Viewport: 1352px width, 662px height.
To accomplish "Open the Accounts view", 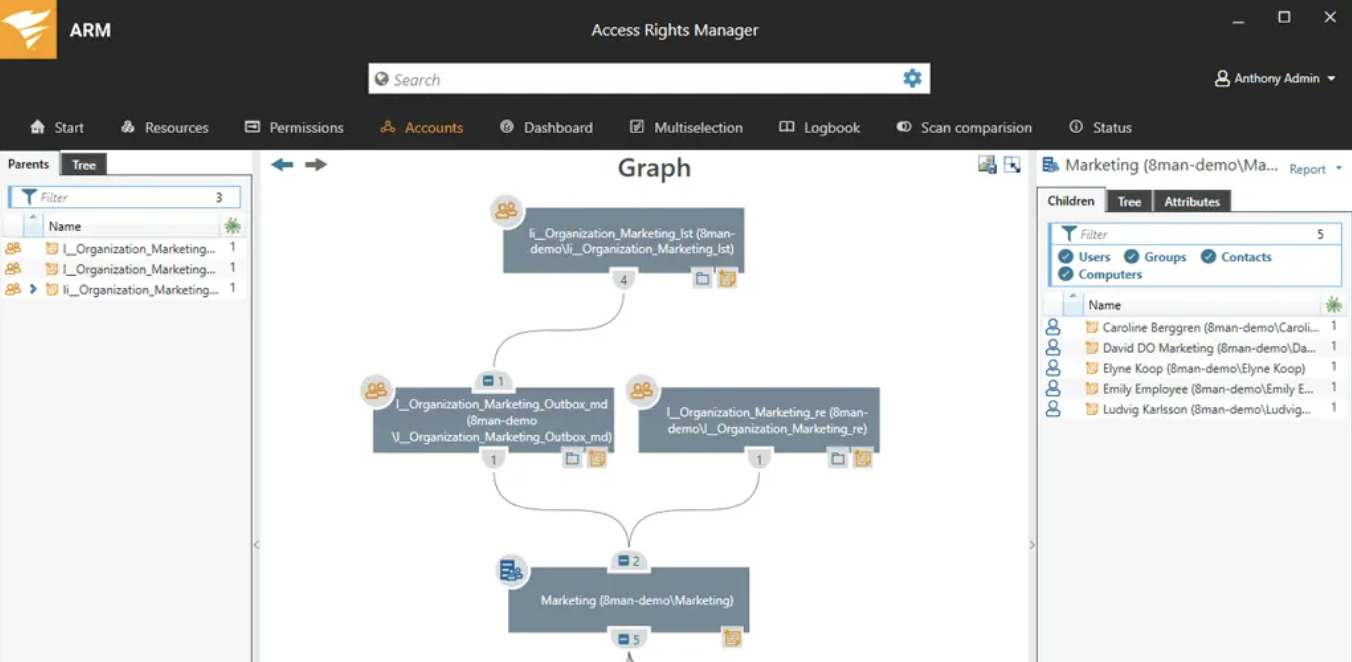I will (x=421, y=127).
